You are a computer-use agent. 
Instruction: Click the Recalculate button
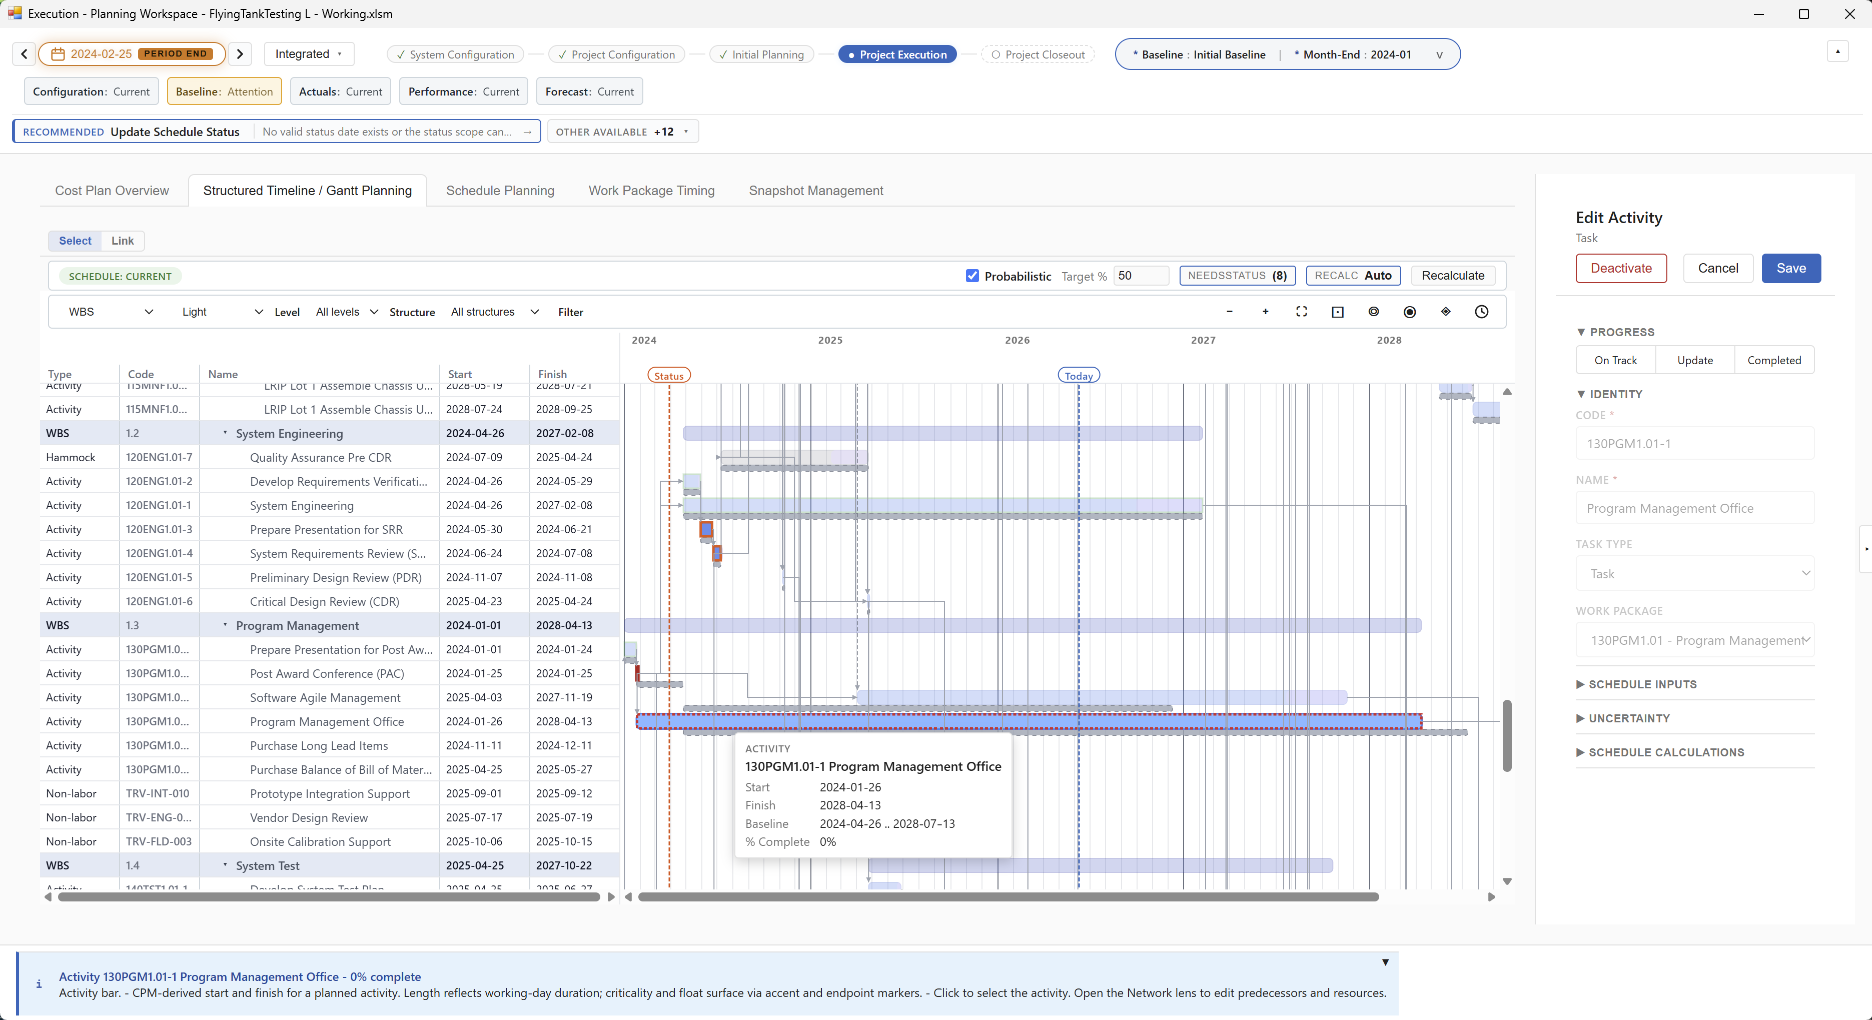pos(1453,276)
